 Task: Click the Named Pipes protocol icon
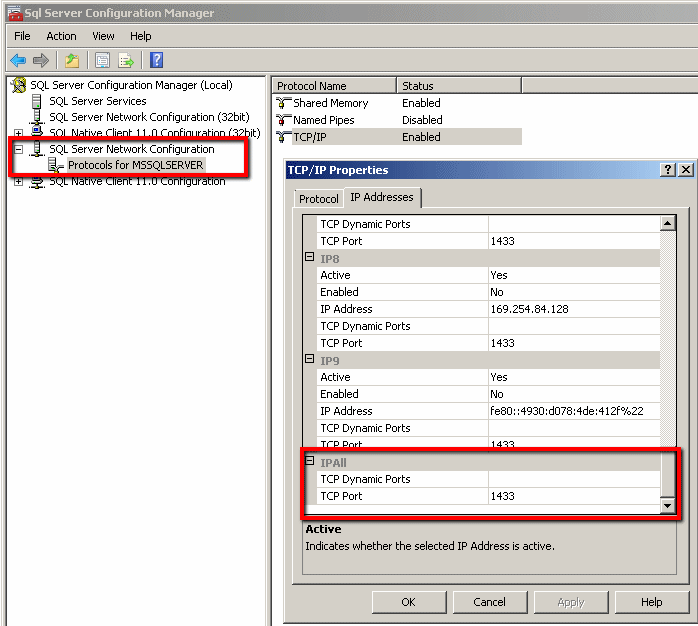tap(283, 120)
